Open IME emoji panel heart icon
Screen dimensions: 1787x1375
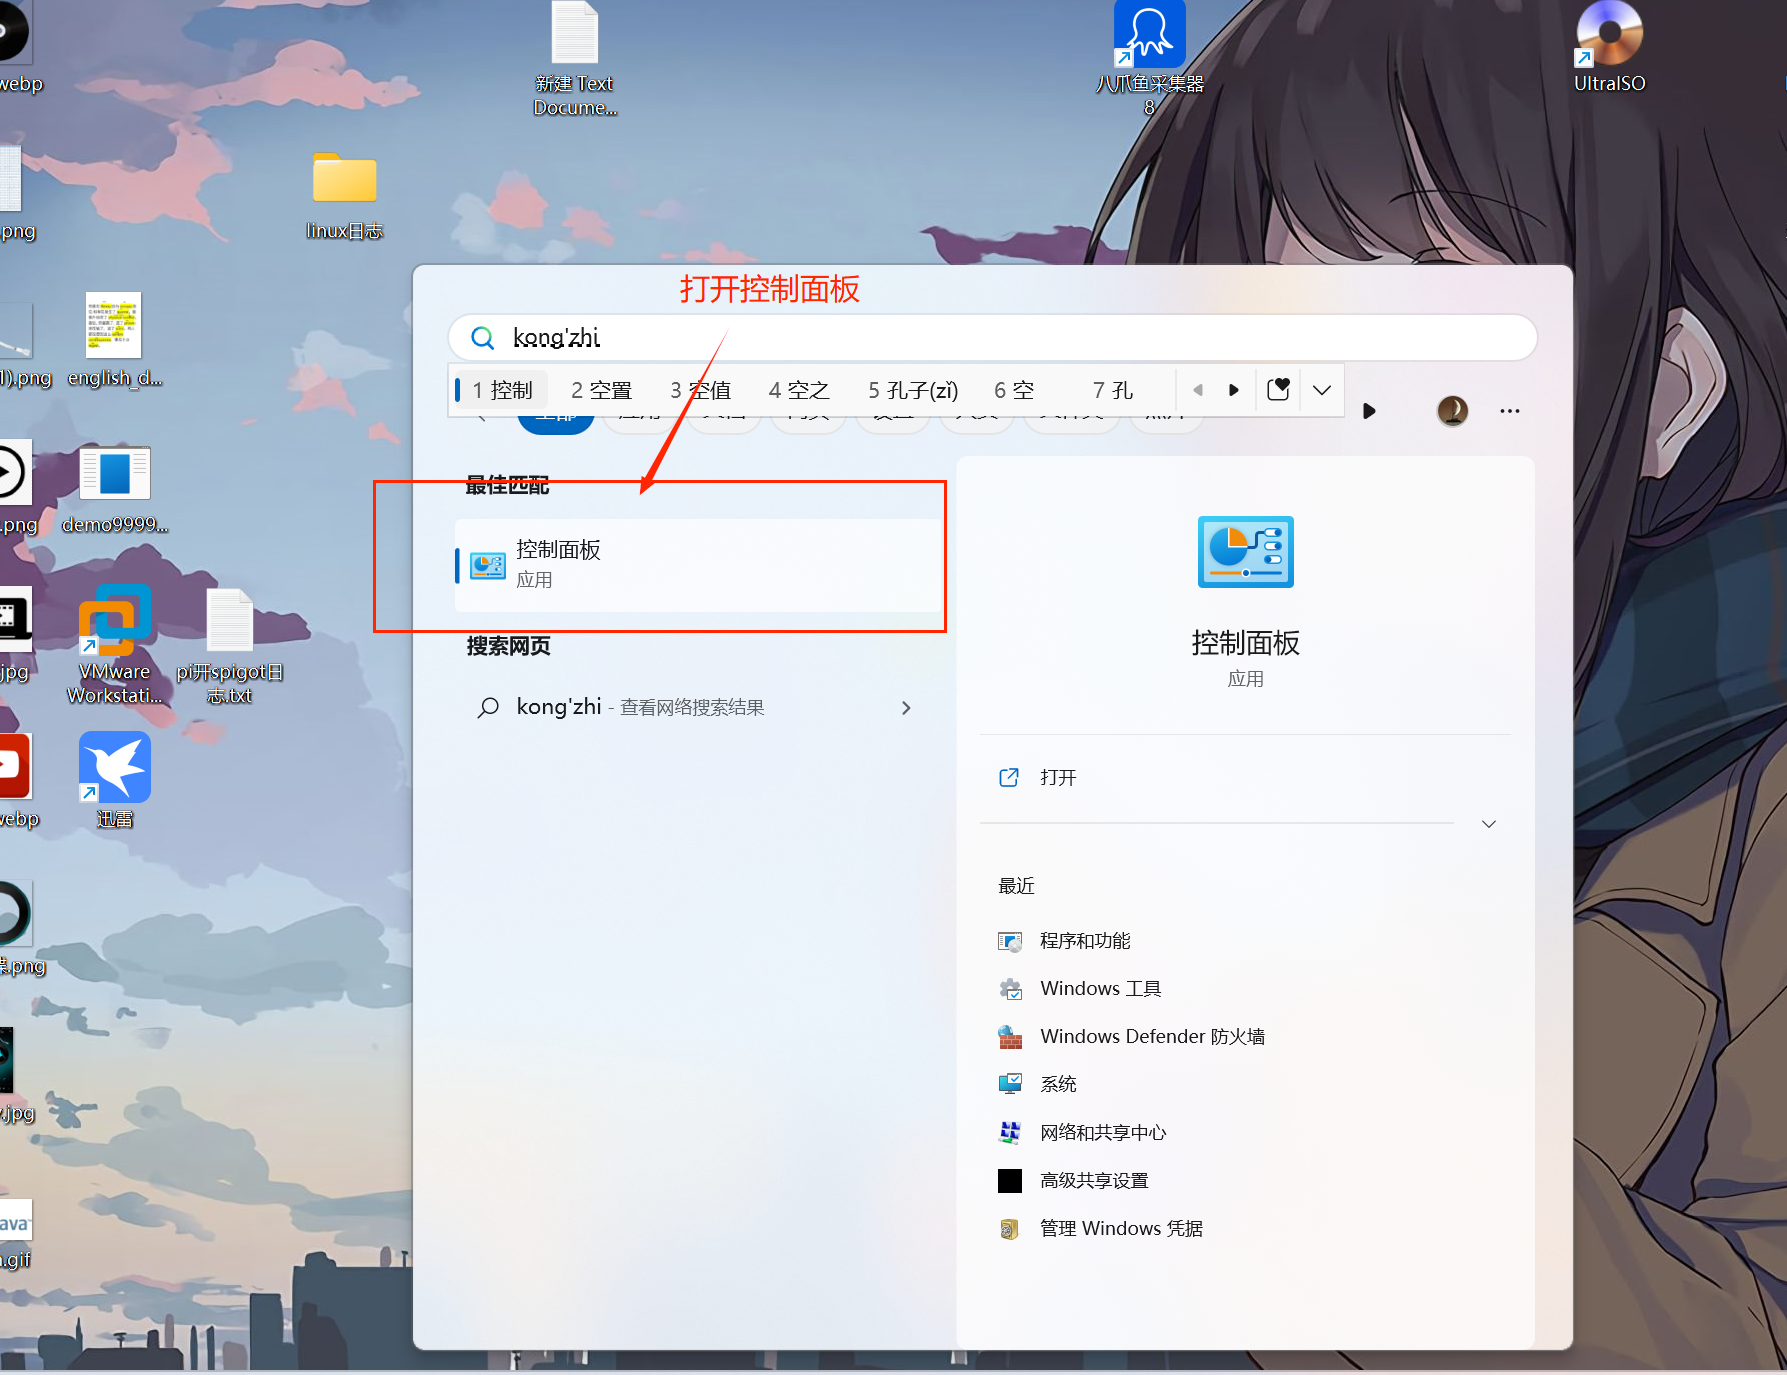coord(1278,389)
